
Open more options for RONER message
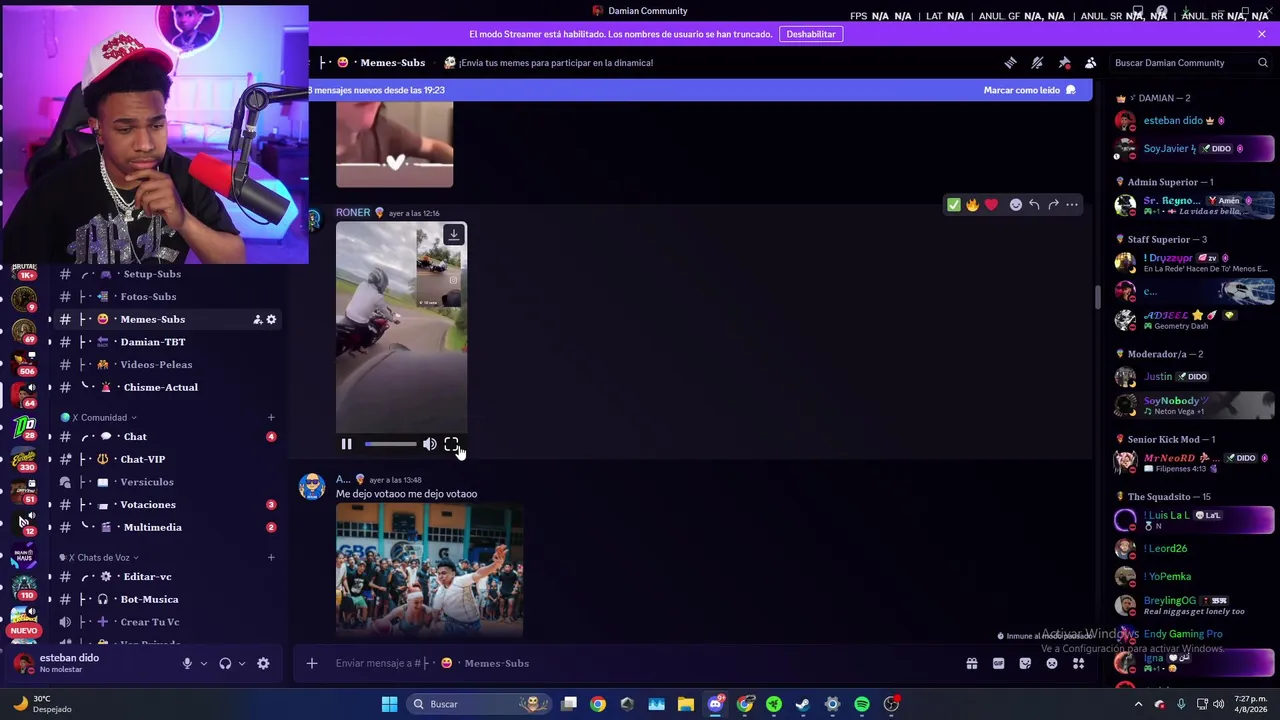pyautogui.click(x=1072, y=205)
